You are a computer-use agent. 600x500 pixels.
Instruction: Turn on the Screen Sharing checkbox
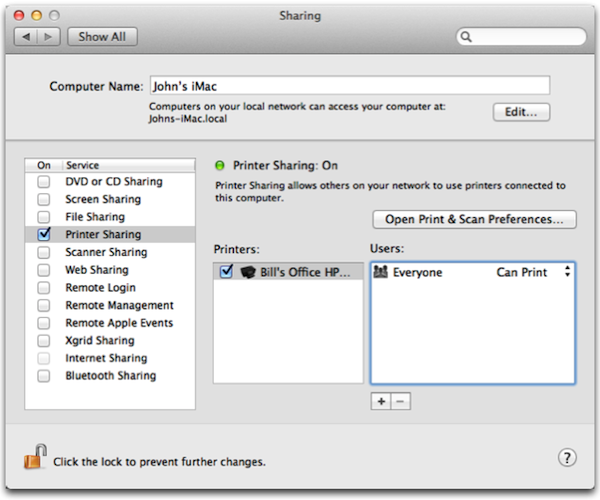pyautogui.click(x=43, y=199)
